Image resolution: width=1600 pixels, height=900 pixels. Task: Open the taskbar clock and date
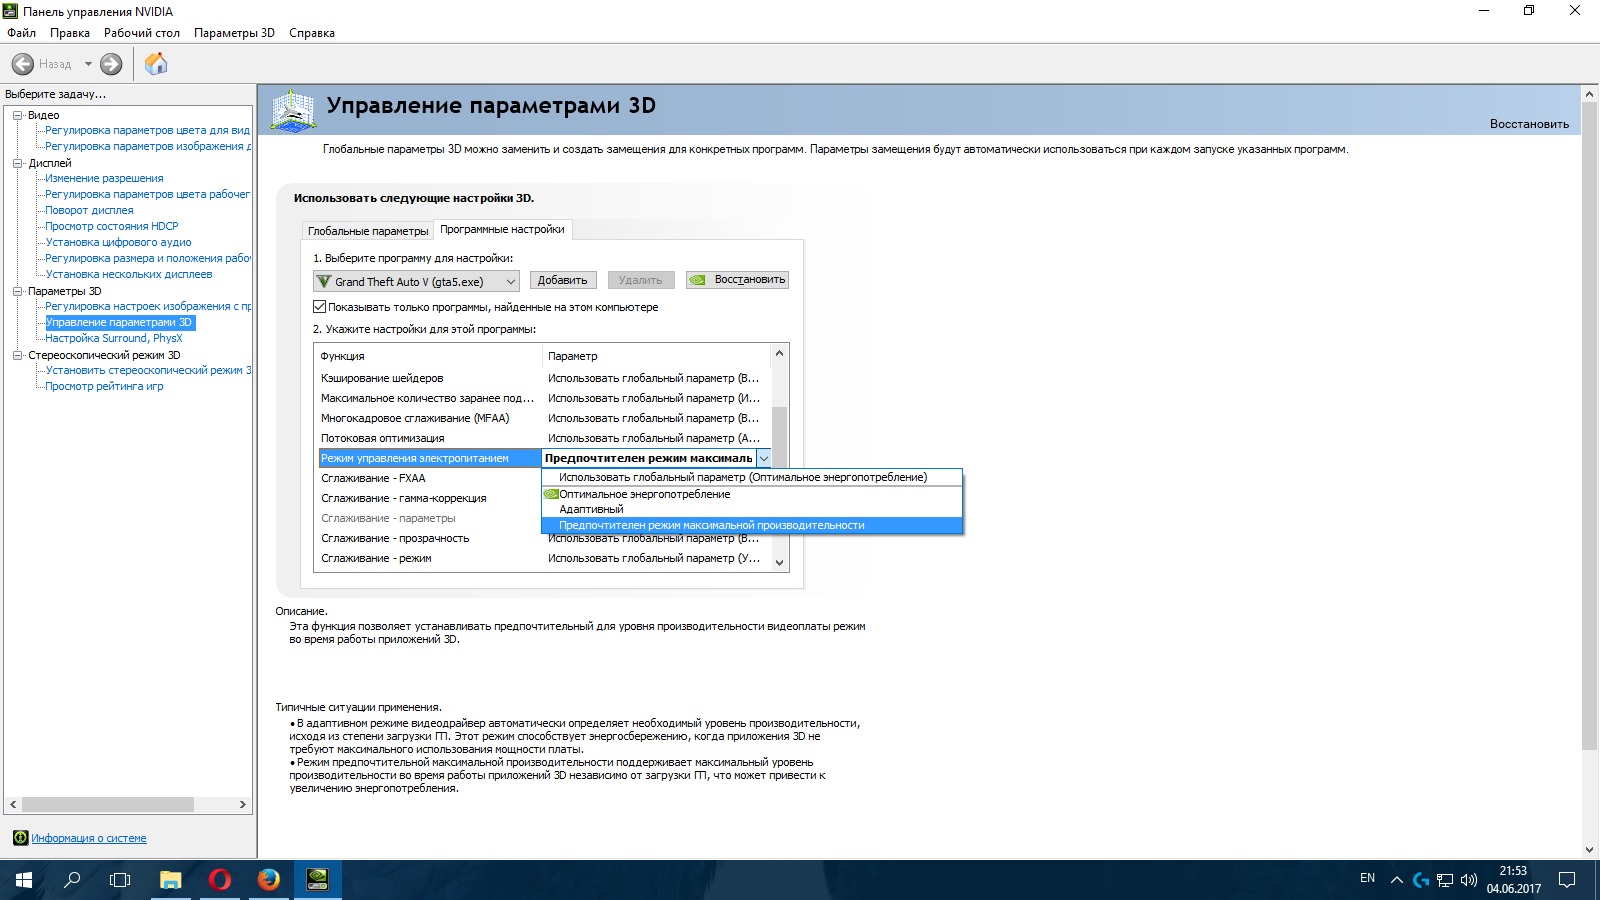(x=1513, y=880)
